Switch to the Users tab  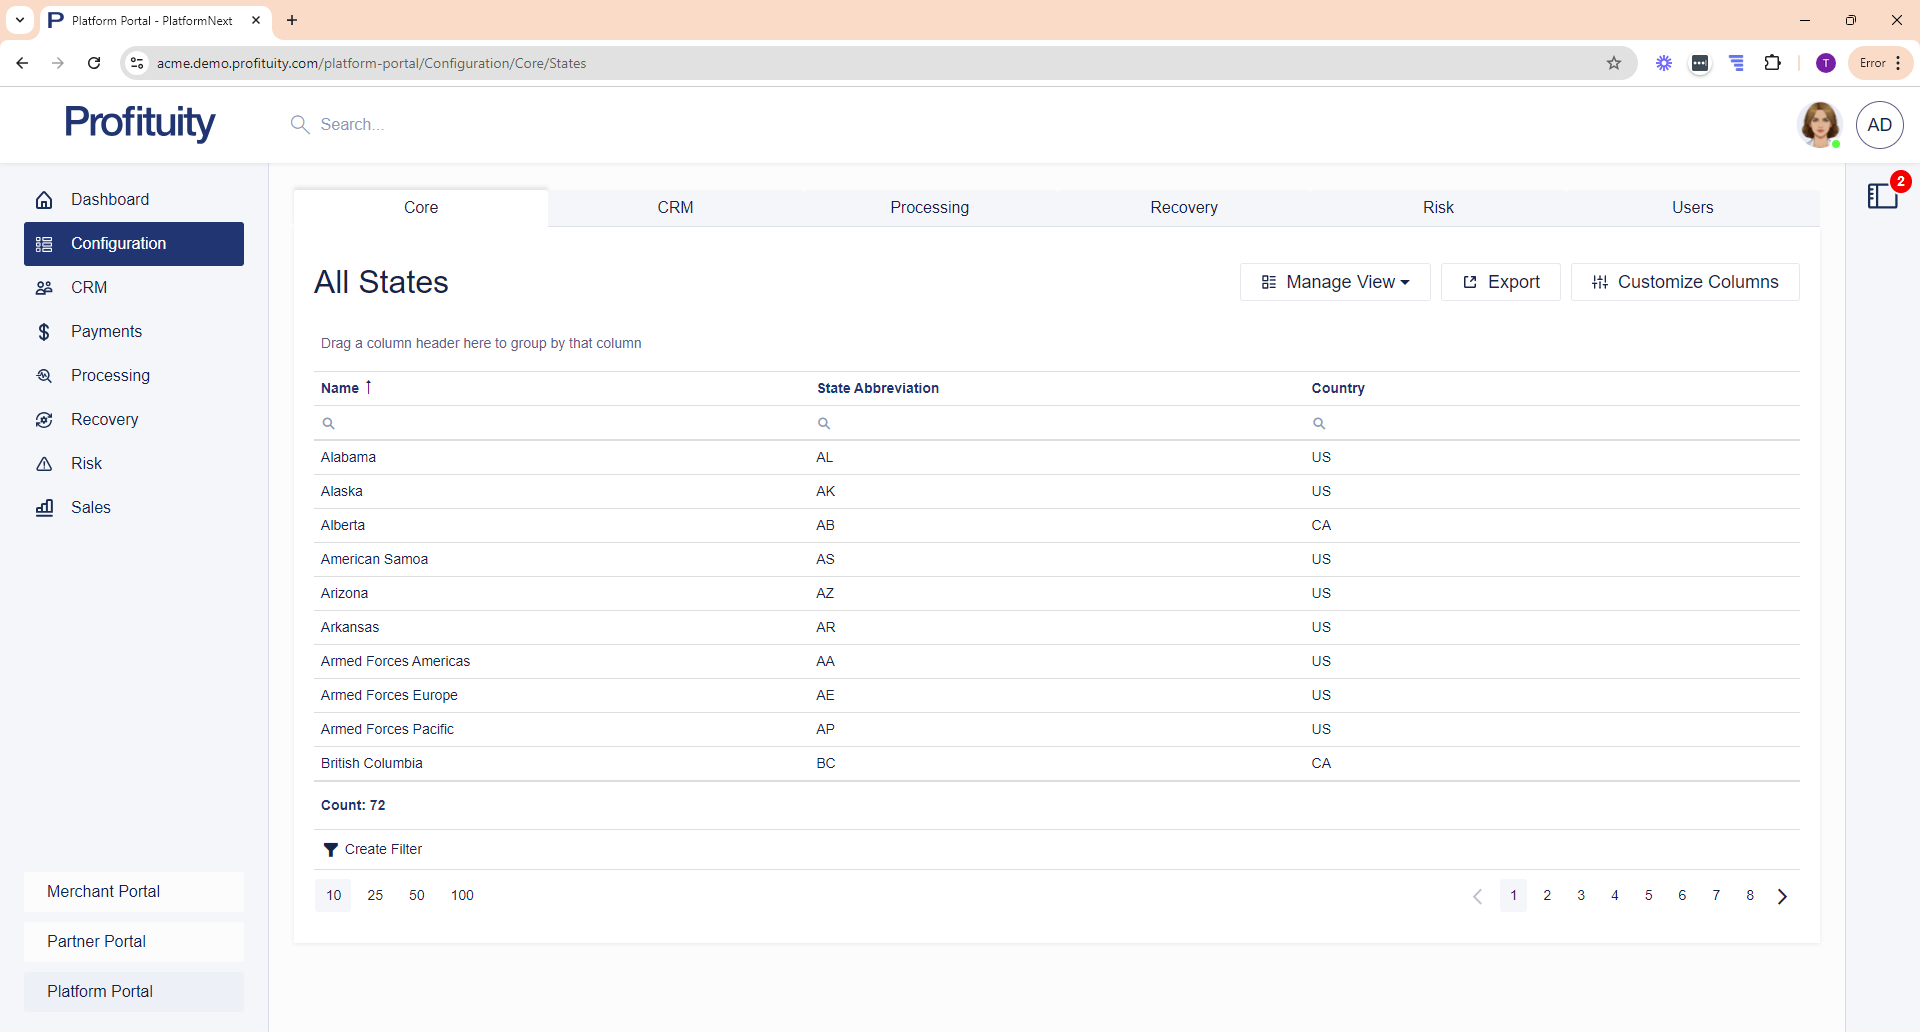pyautogui.click(x=1692, y=208)
